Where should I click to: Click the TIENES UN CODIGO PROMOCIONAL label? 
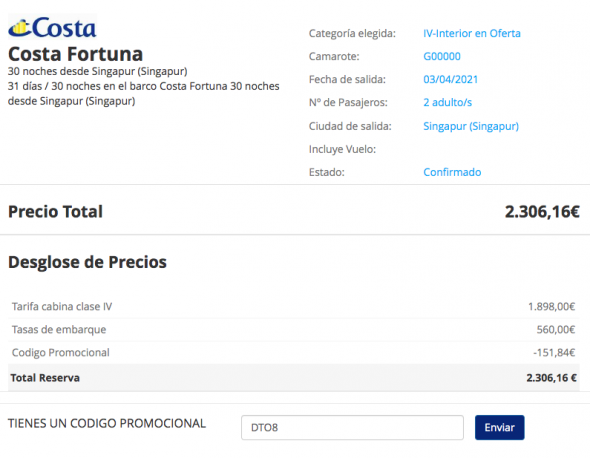point(107,423)
